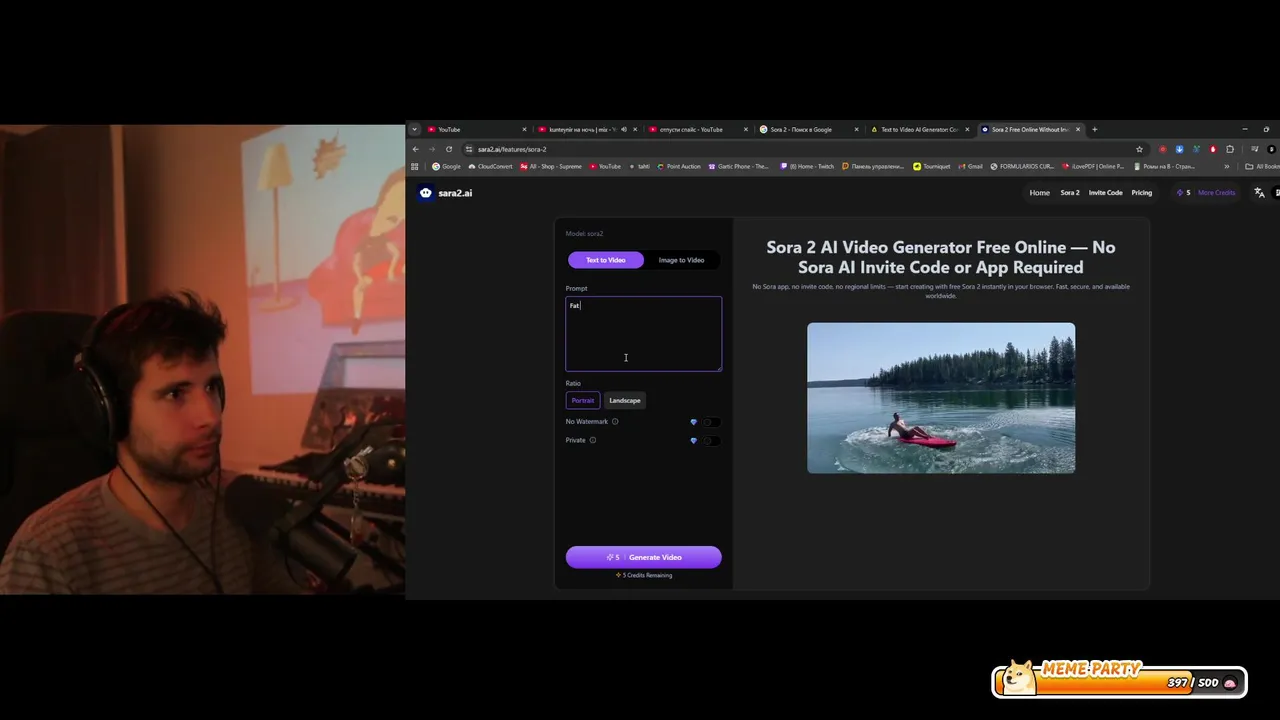Open the Invite Code nav item

point(1105,193)
